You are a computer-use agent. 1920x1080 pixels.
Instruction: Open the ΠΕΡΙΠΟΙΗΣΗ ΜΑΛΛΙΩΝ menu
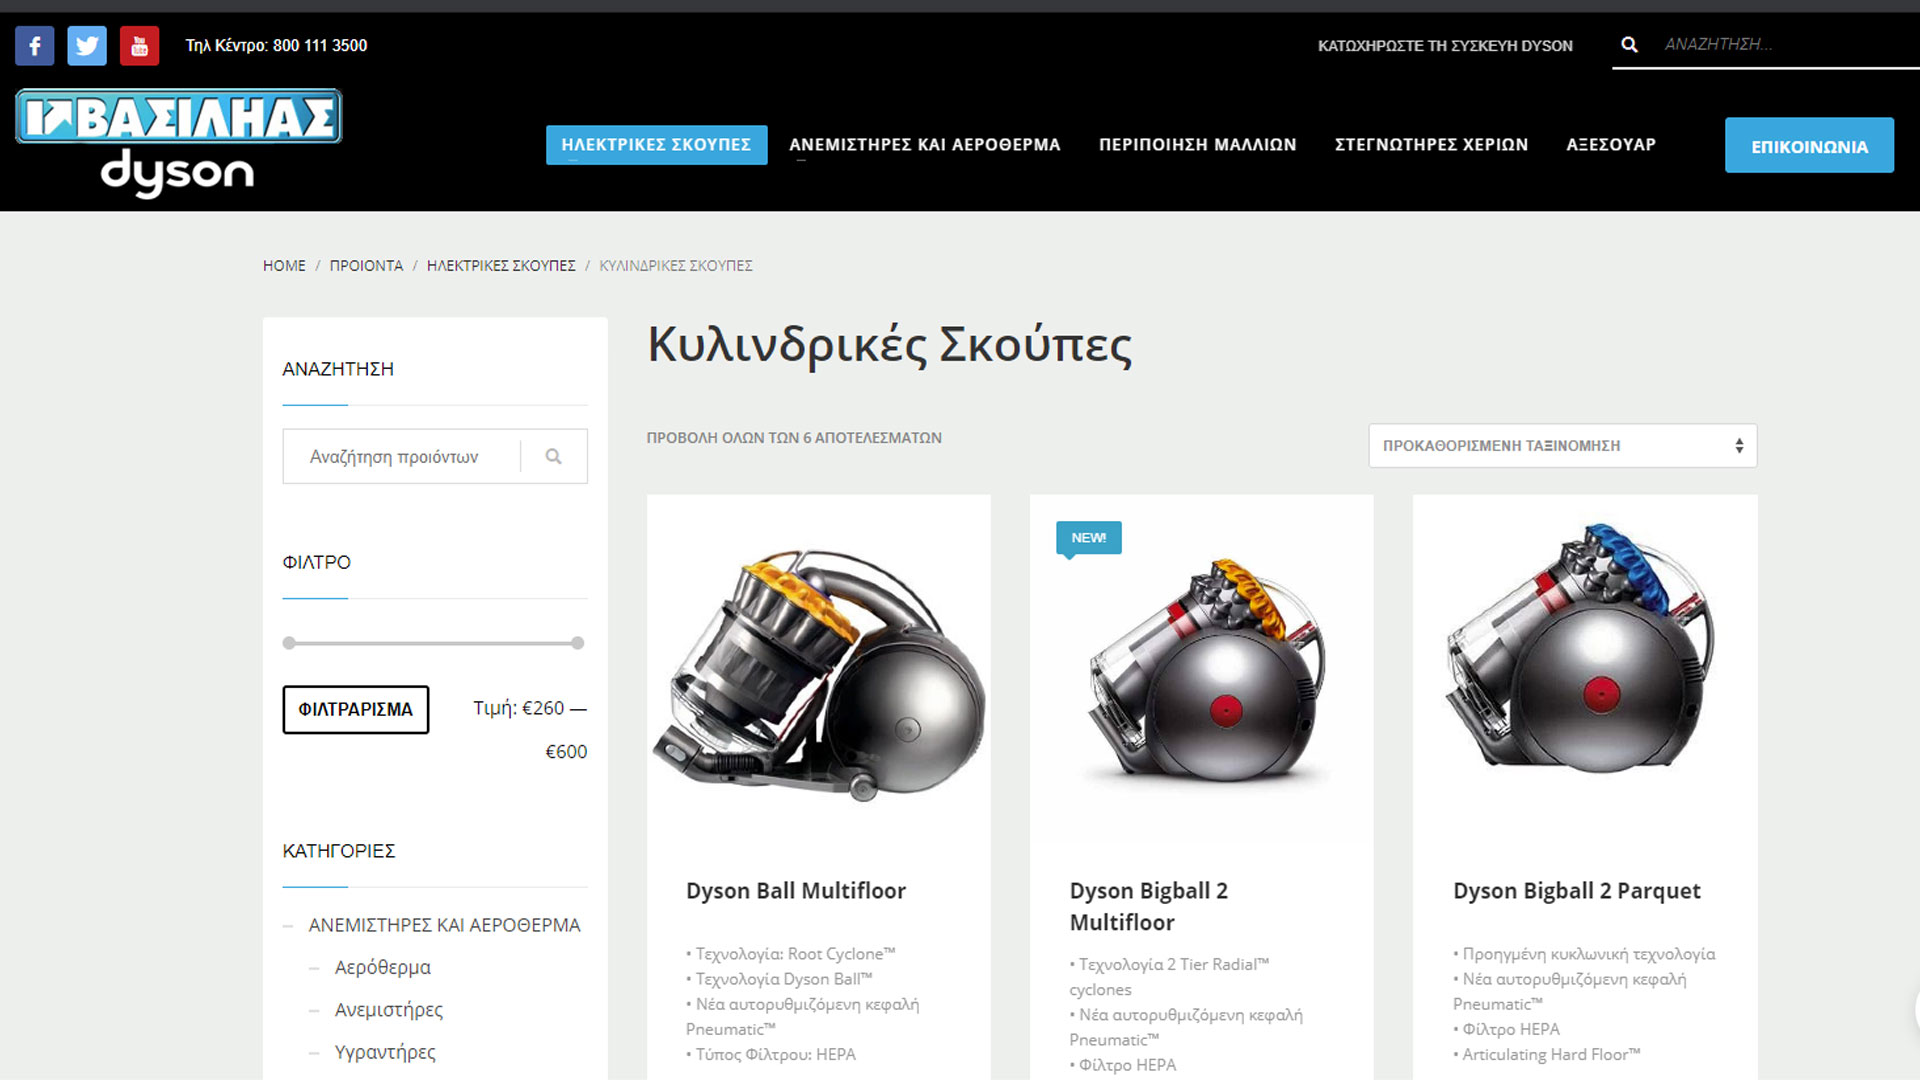pos(1197,145)
